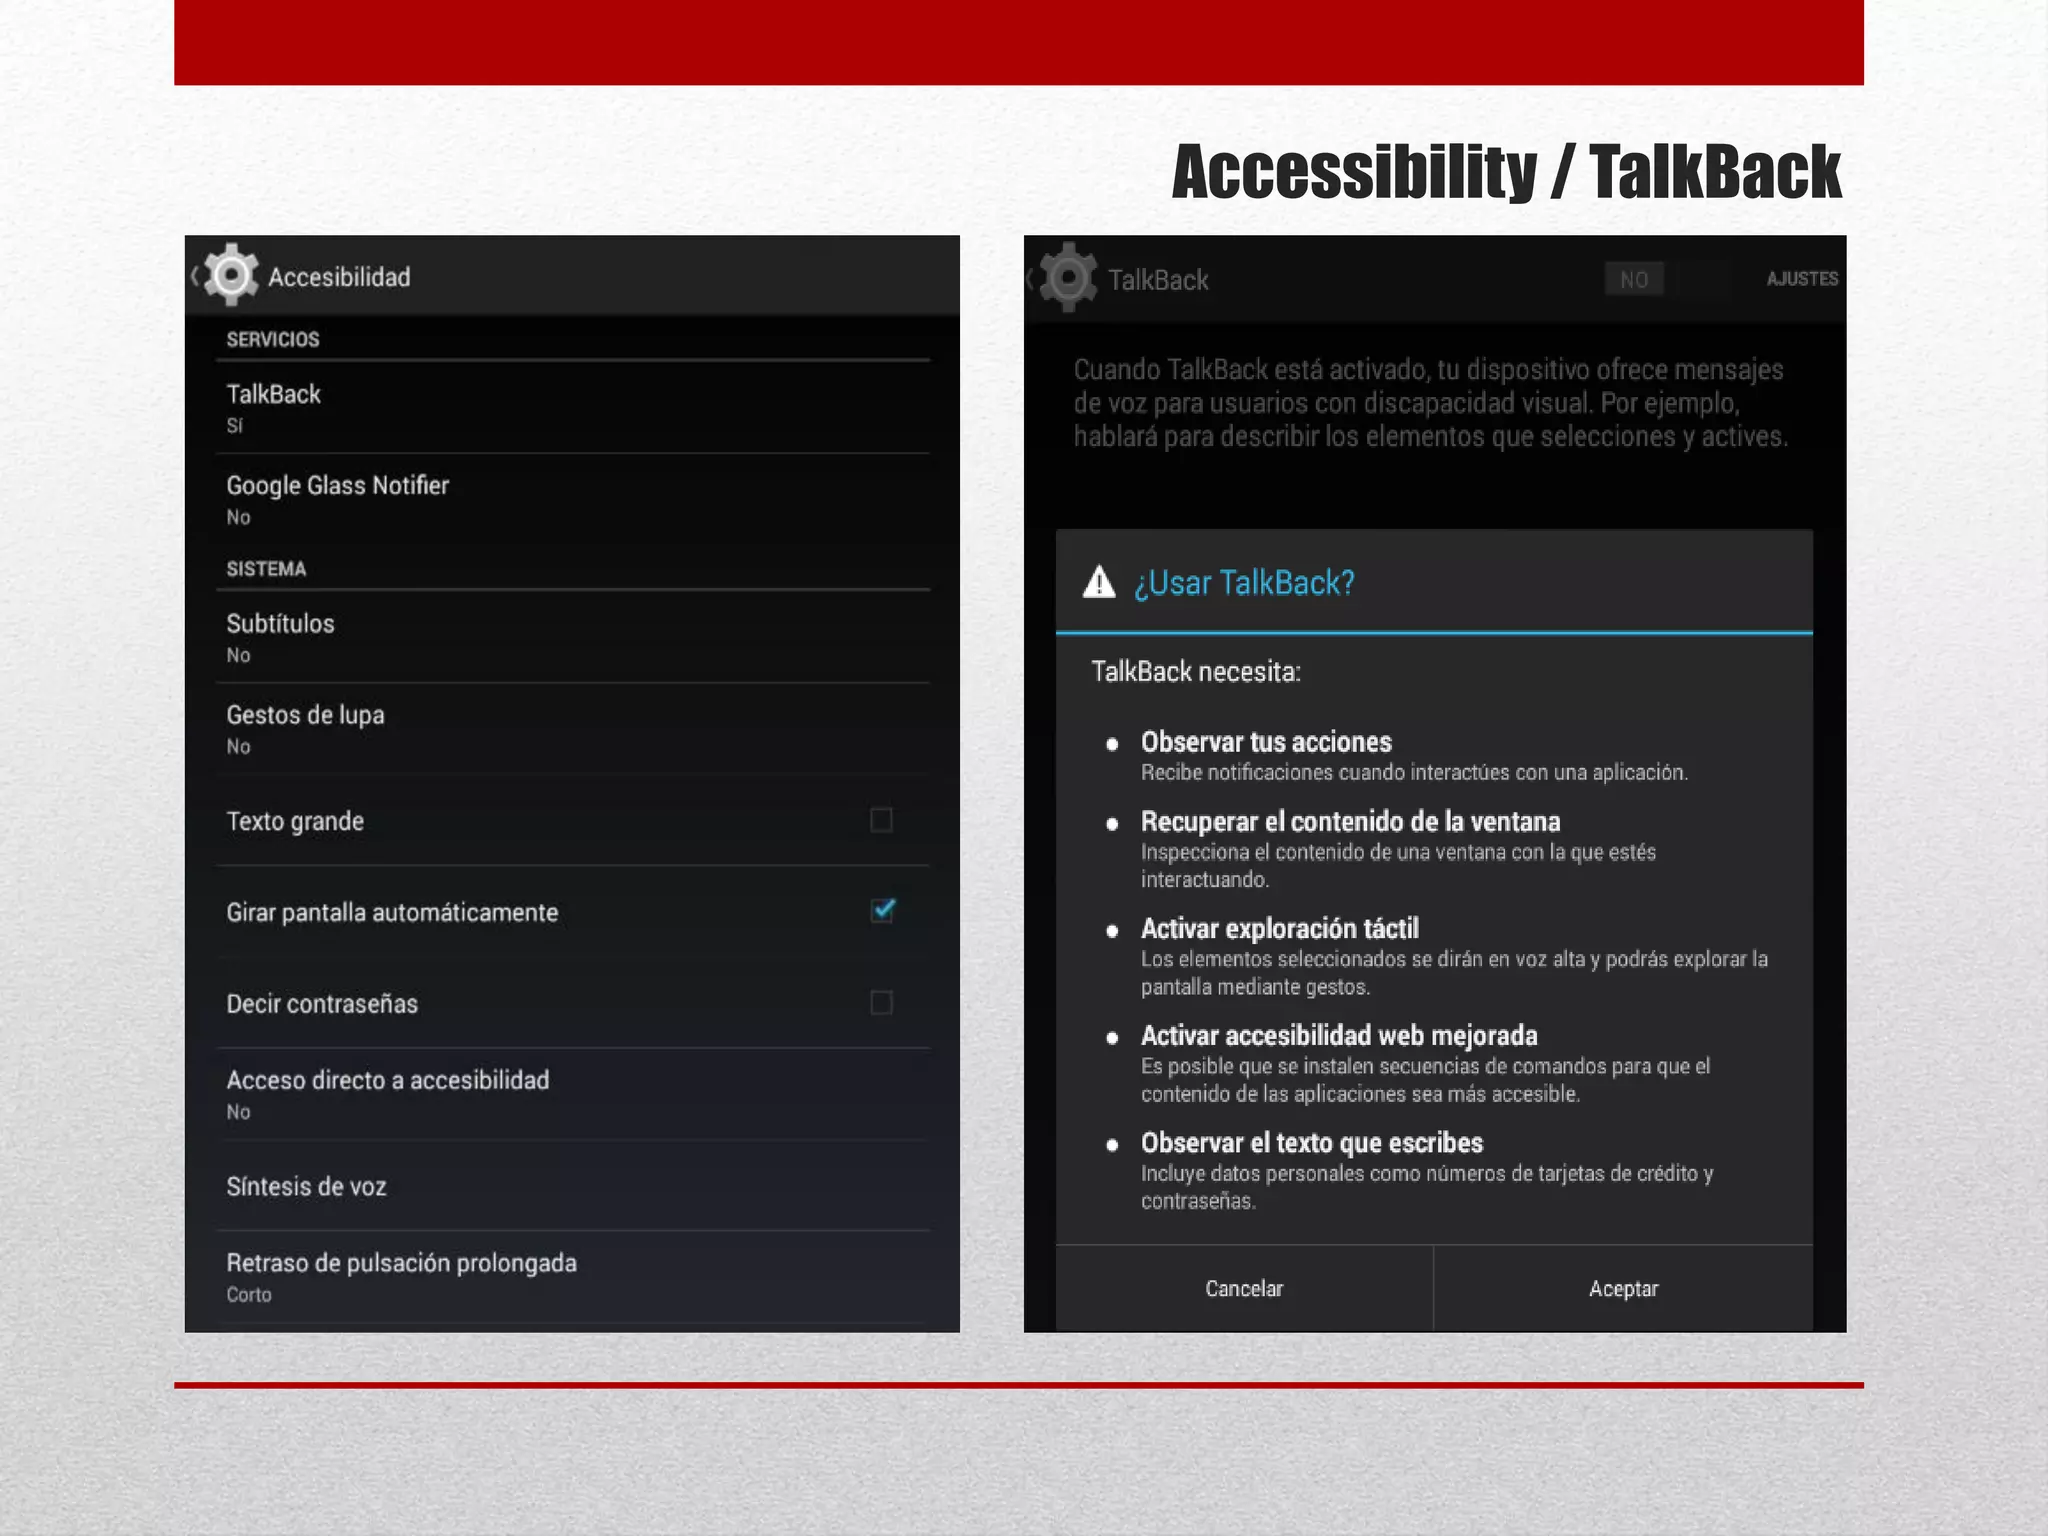Screen dimensions: 2048x1536
Task: Open Acceso directo a accesibilidad
Action: (572, 1094)
